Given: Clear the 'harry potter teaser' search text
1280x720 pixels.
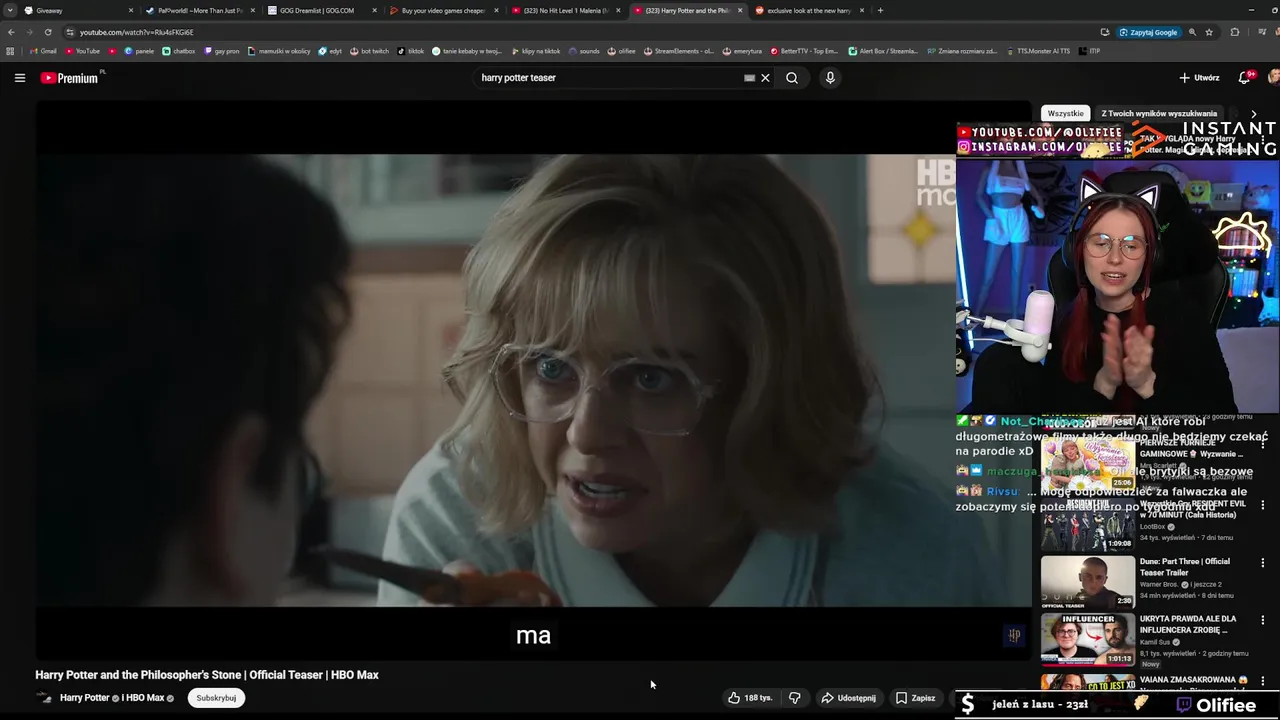Looking at the screenshot, I should 765,78.
